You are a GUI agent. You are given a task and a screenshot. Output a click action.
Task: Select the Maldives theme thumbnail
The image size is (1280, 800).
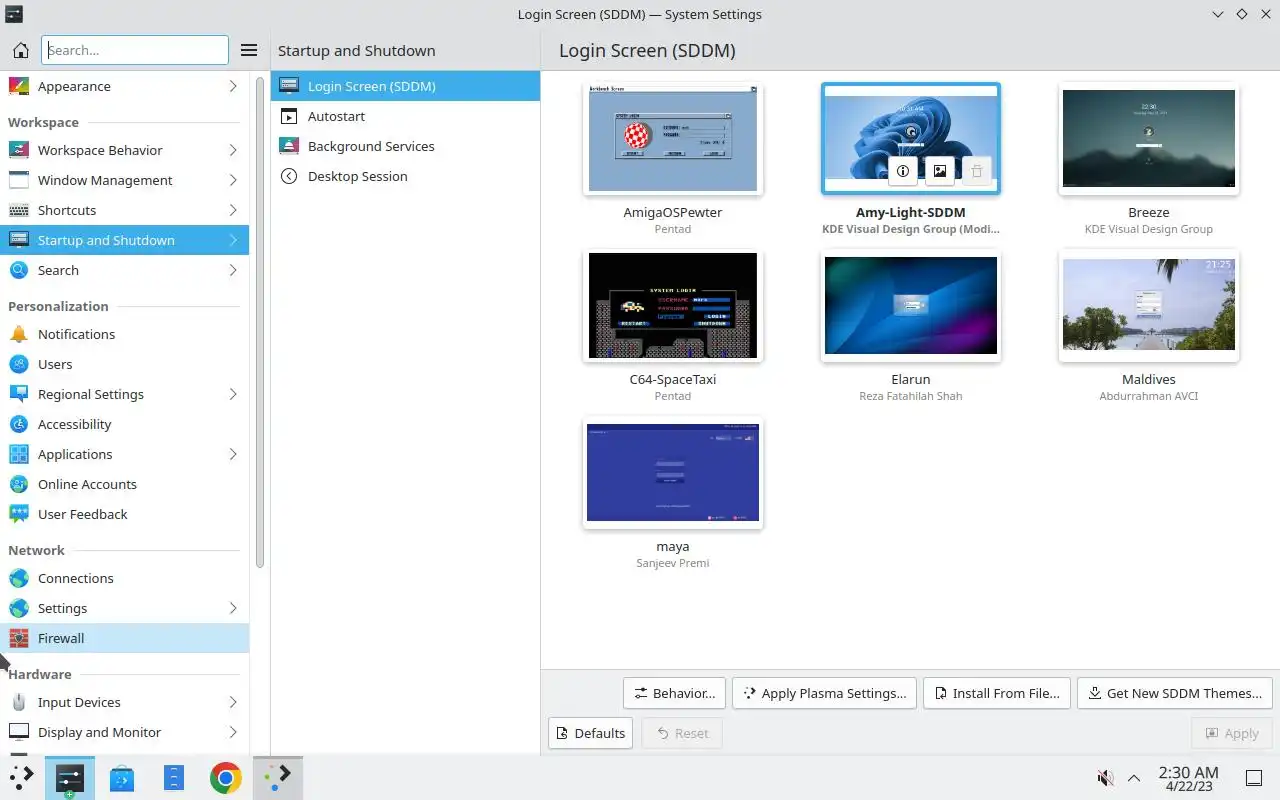pyautogui.click(x=1149, y=306)
